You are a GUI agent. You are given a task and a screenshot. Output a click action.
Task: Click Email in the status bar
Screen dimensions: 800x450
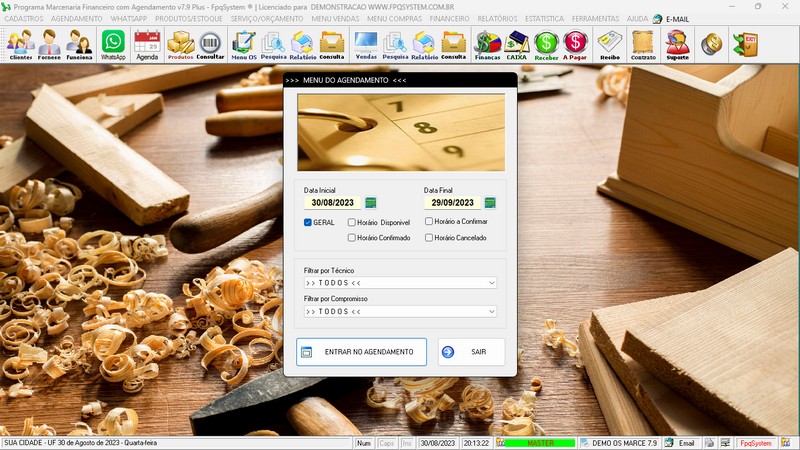pyautogui.click(x=686, y=443)
